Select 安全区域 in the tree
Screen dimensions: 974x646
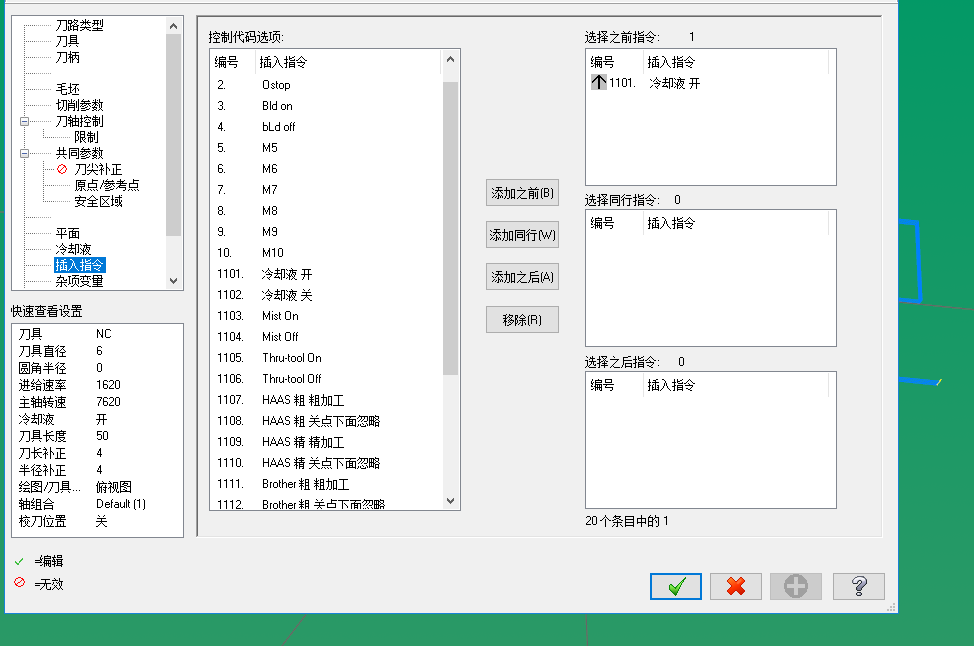(98, 201)
